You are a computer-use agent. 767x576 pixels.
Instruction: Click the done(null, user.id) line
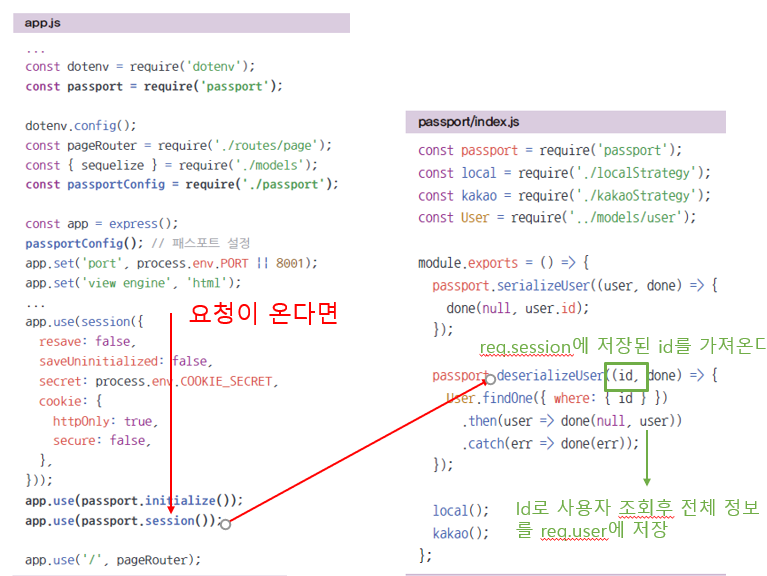(x=518, y=309)
